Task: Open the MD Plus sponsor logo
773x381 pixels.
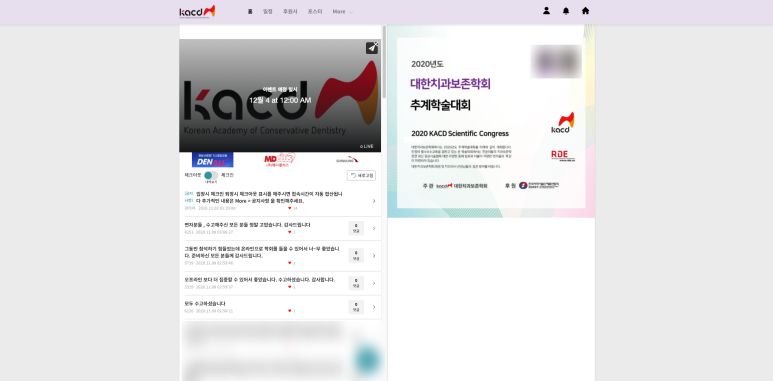Action: click(x=280, y=160)
